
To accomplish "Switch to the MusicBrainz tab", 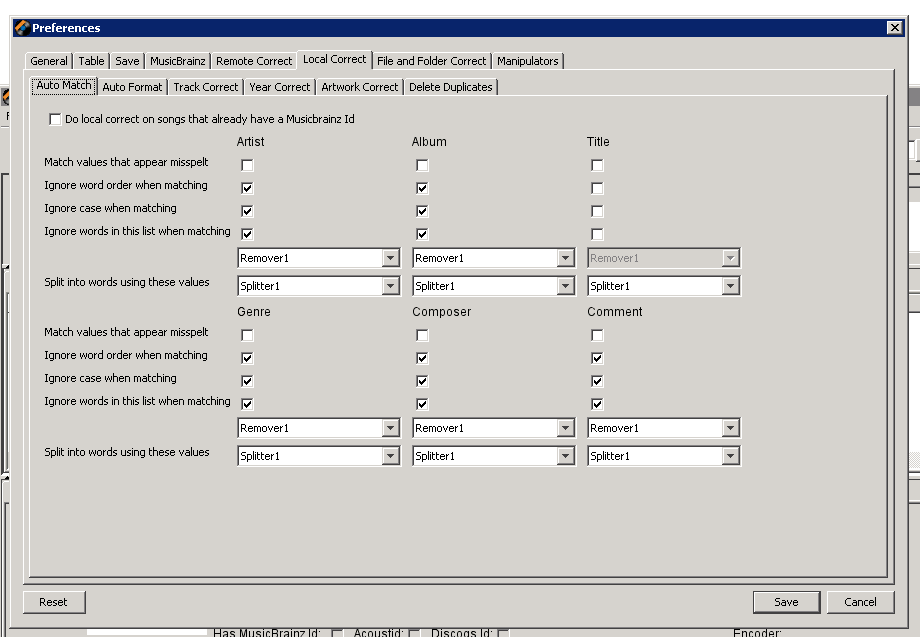I will pos(178,61).
